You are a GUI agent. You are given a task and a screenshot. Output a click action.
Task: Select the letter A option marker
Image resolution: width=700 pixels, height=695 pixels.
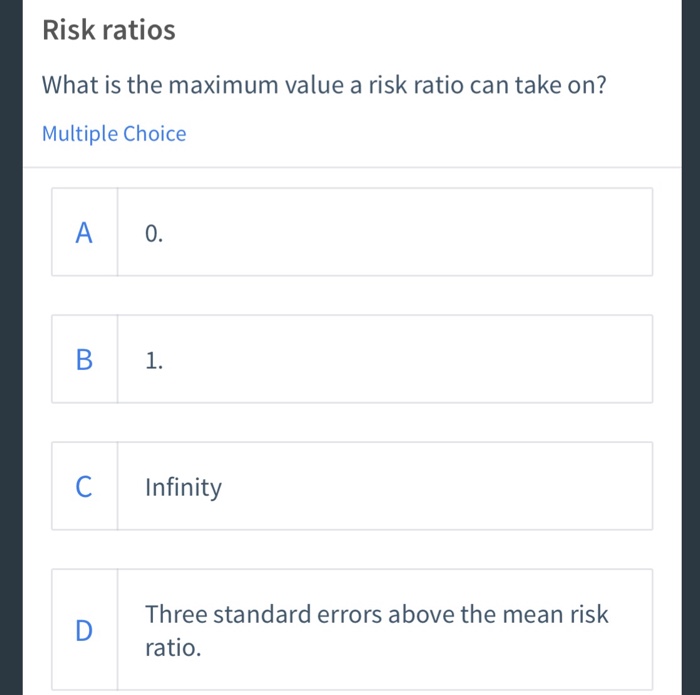click(84, 233)
